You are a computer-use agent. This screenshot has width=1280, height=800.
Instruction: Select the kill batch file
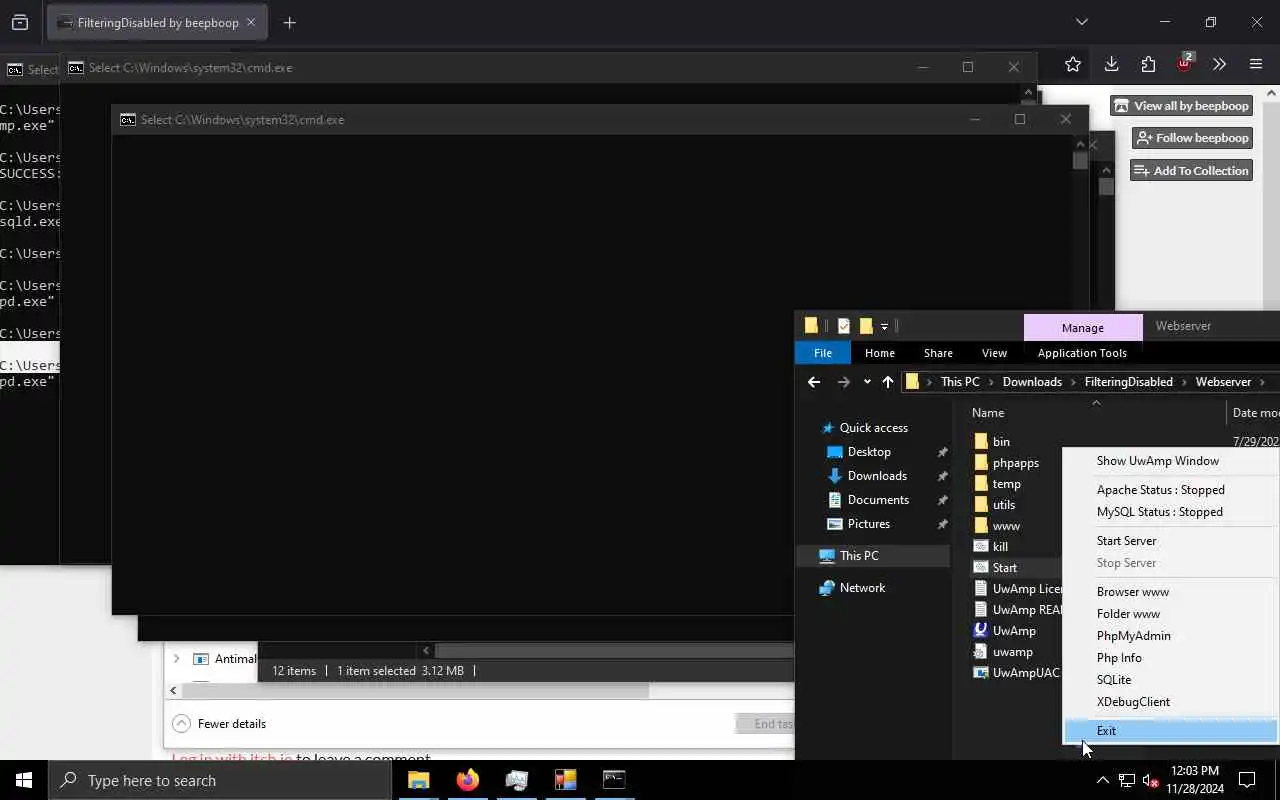[x=1000, y=547]
